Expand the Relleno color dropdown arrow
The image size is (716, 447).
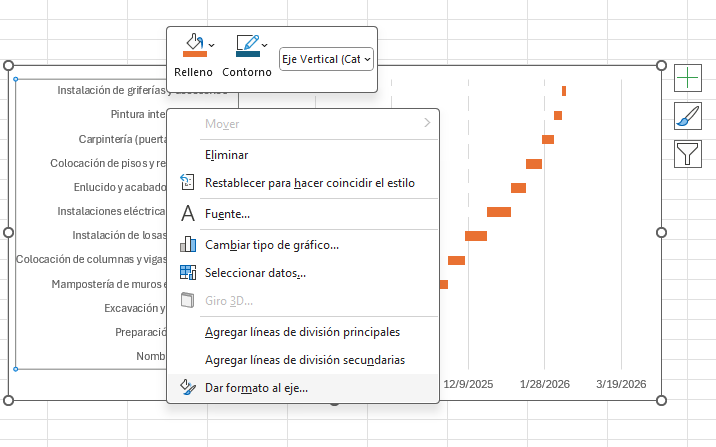pos(211,44)
